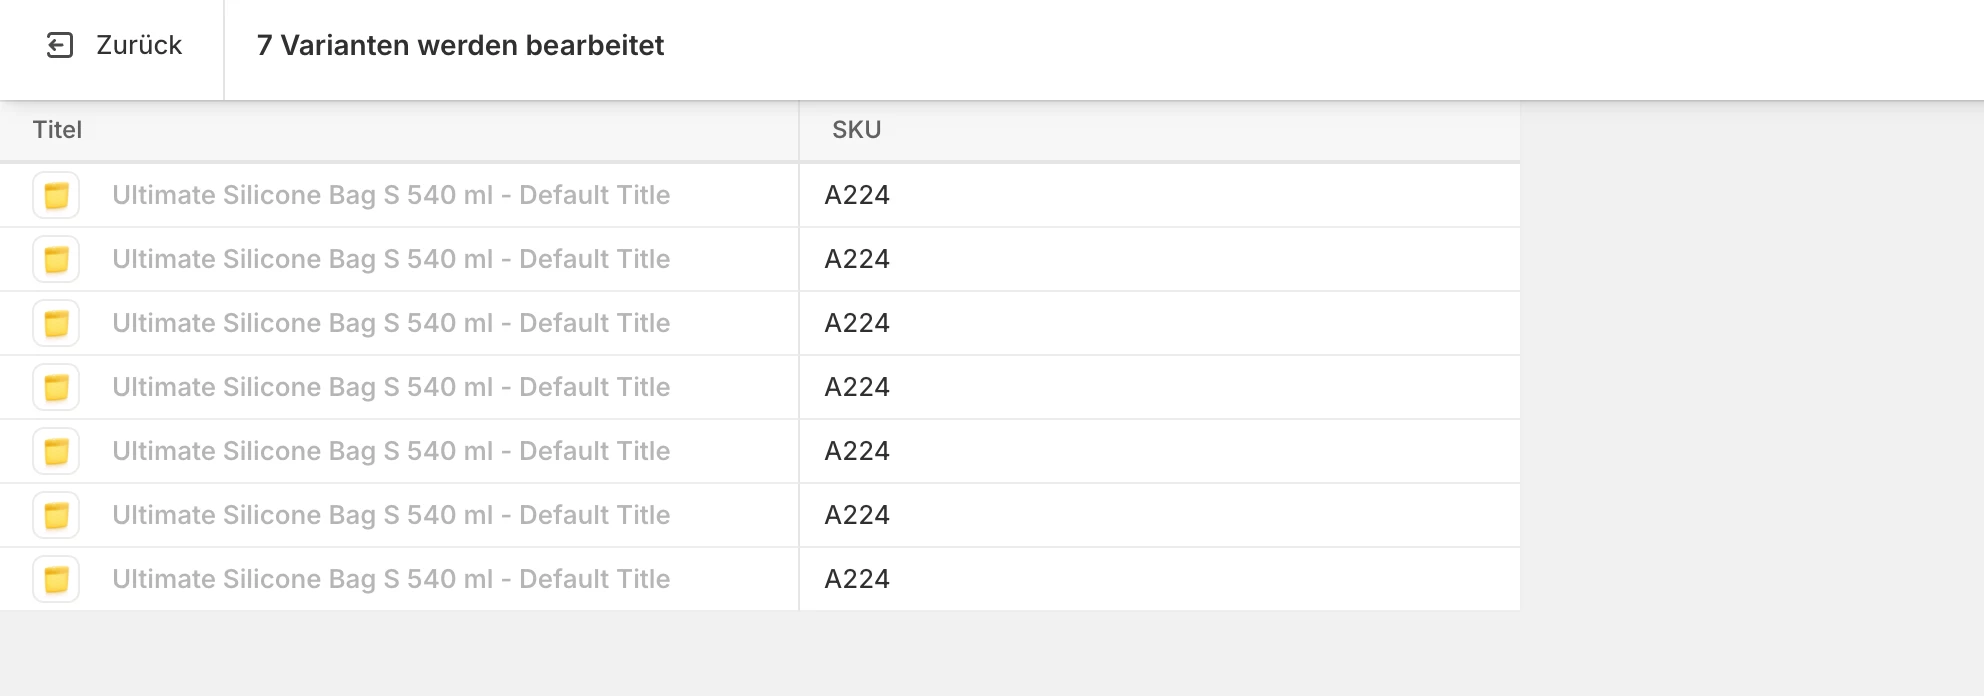Click the Titel column header
Image resolution: width=1984 pixels, height=696 pixels.
(x=57, y=130)
